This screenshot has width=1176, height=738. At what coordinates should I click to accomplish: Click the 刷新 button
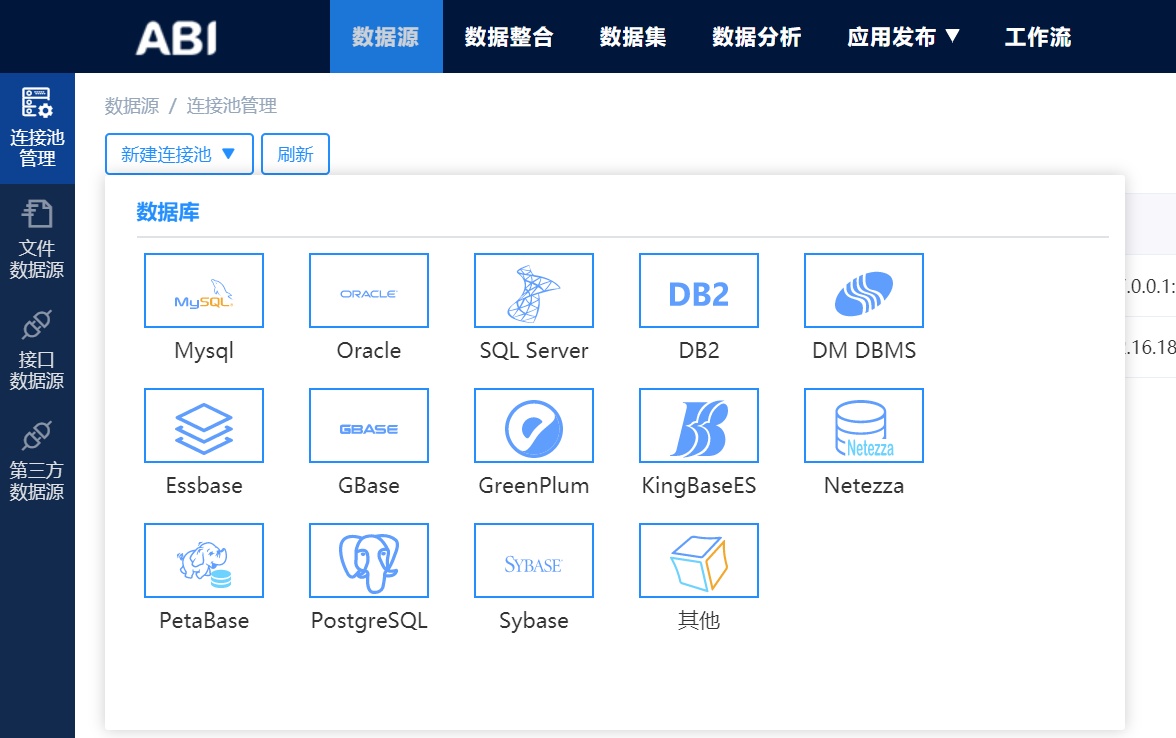click(x=296, y=154)
